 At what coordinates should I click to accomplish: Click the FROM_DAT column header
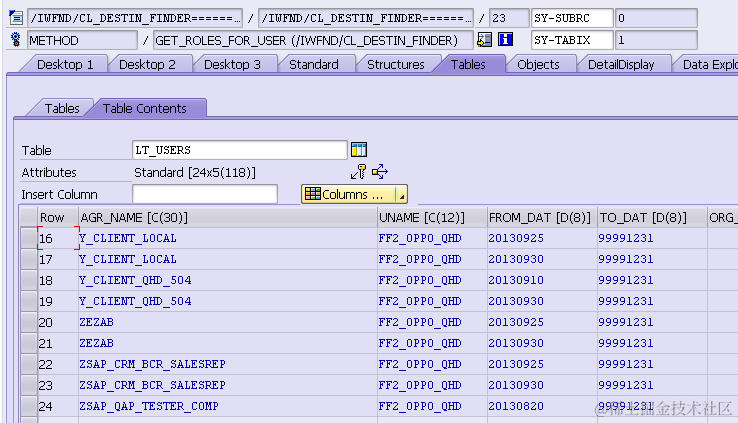542,217
